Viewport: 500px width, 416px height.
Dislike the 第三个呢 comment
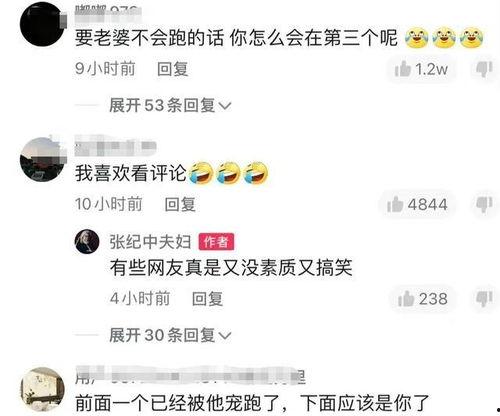click(484, 69)
